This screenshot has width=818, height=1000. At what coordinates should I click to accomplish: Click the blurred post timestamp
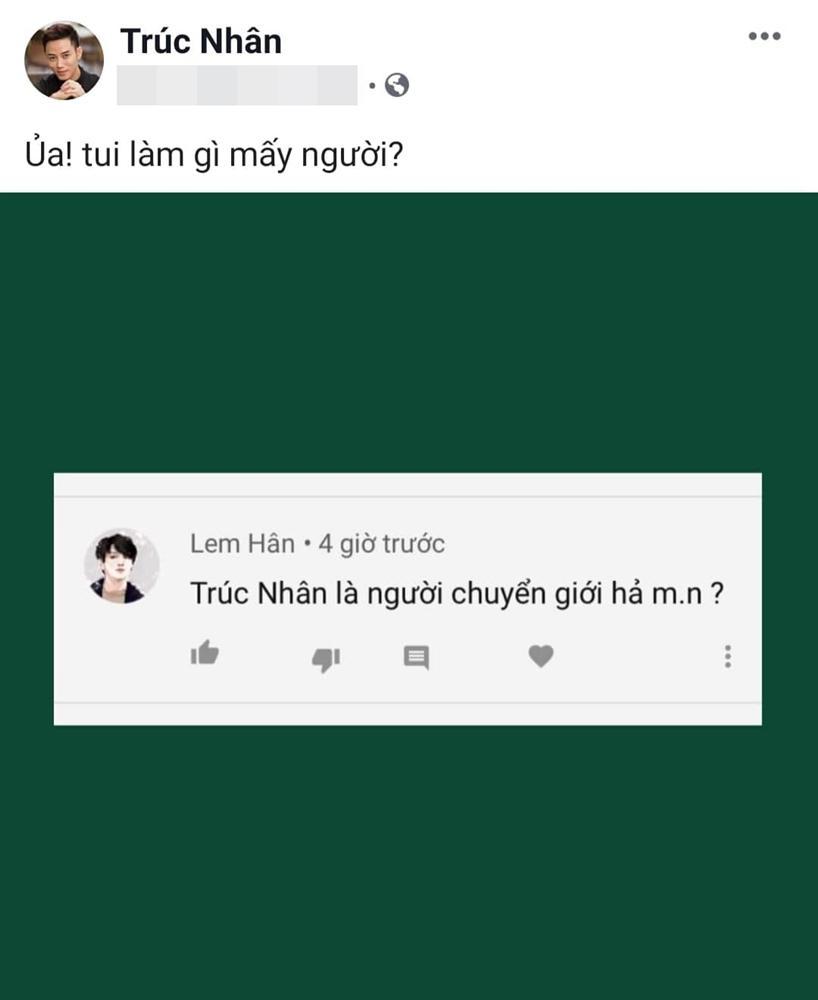[x=237, y=86]
